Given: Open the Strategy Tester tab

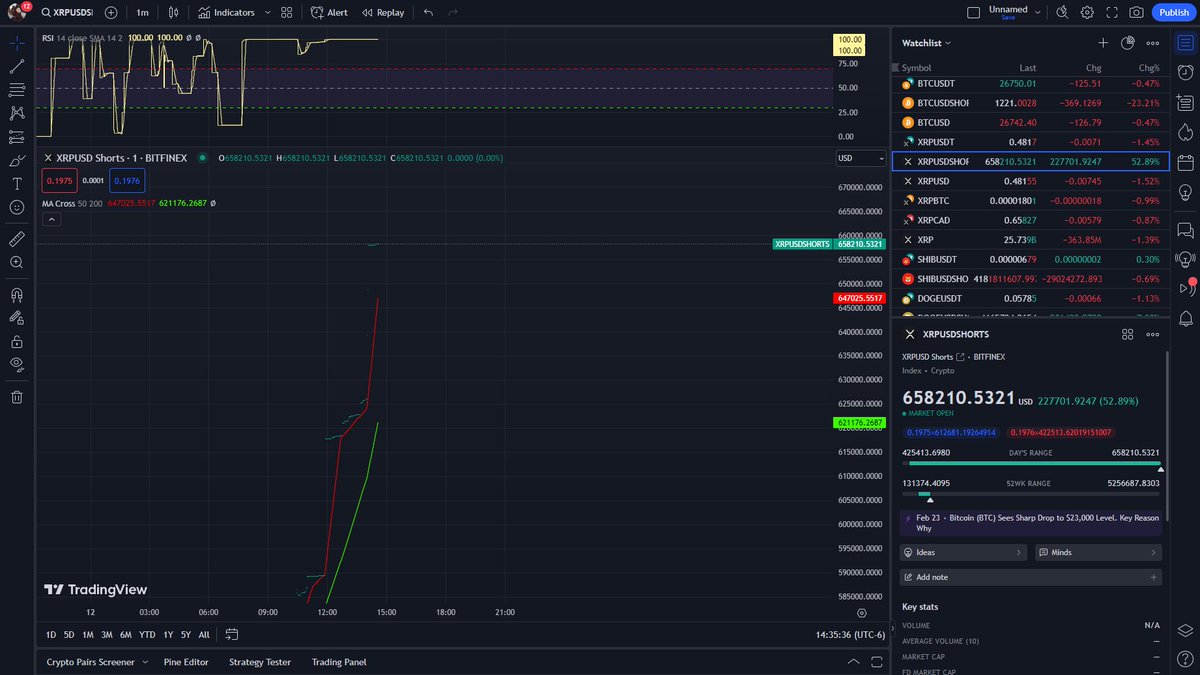Looking at the screenshot, I should 260,662.
